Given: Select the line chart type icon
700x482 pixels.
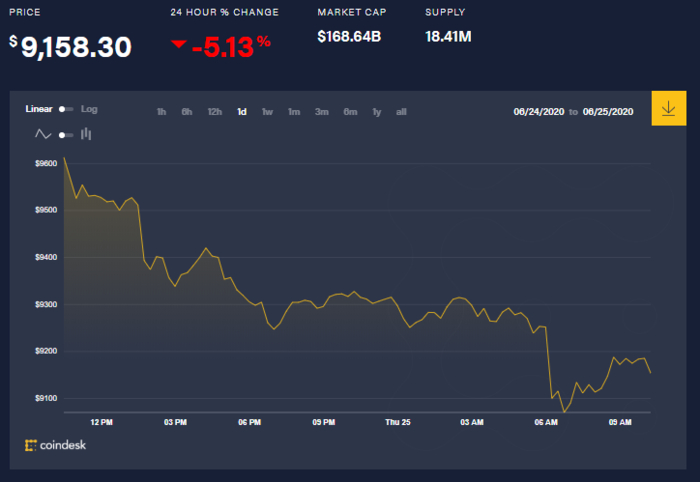Looking at the screenshot, I should pos(43,133).
